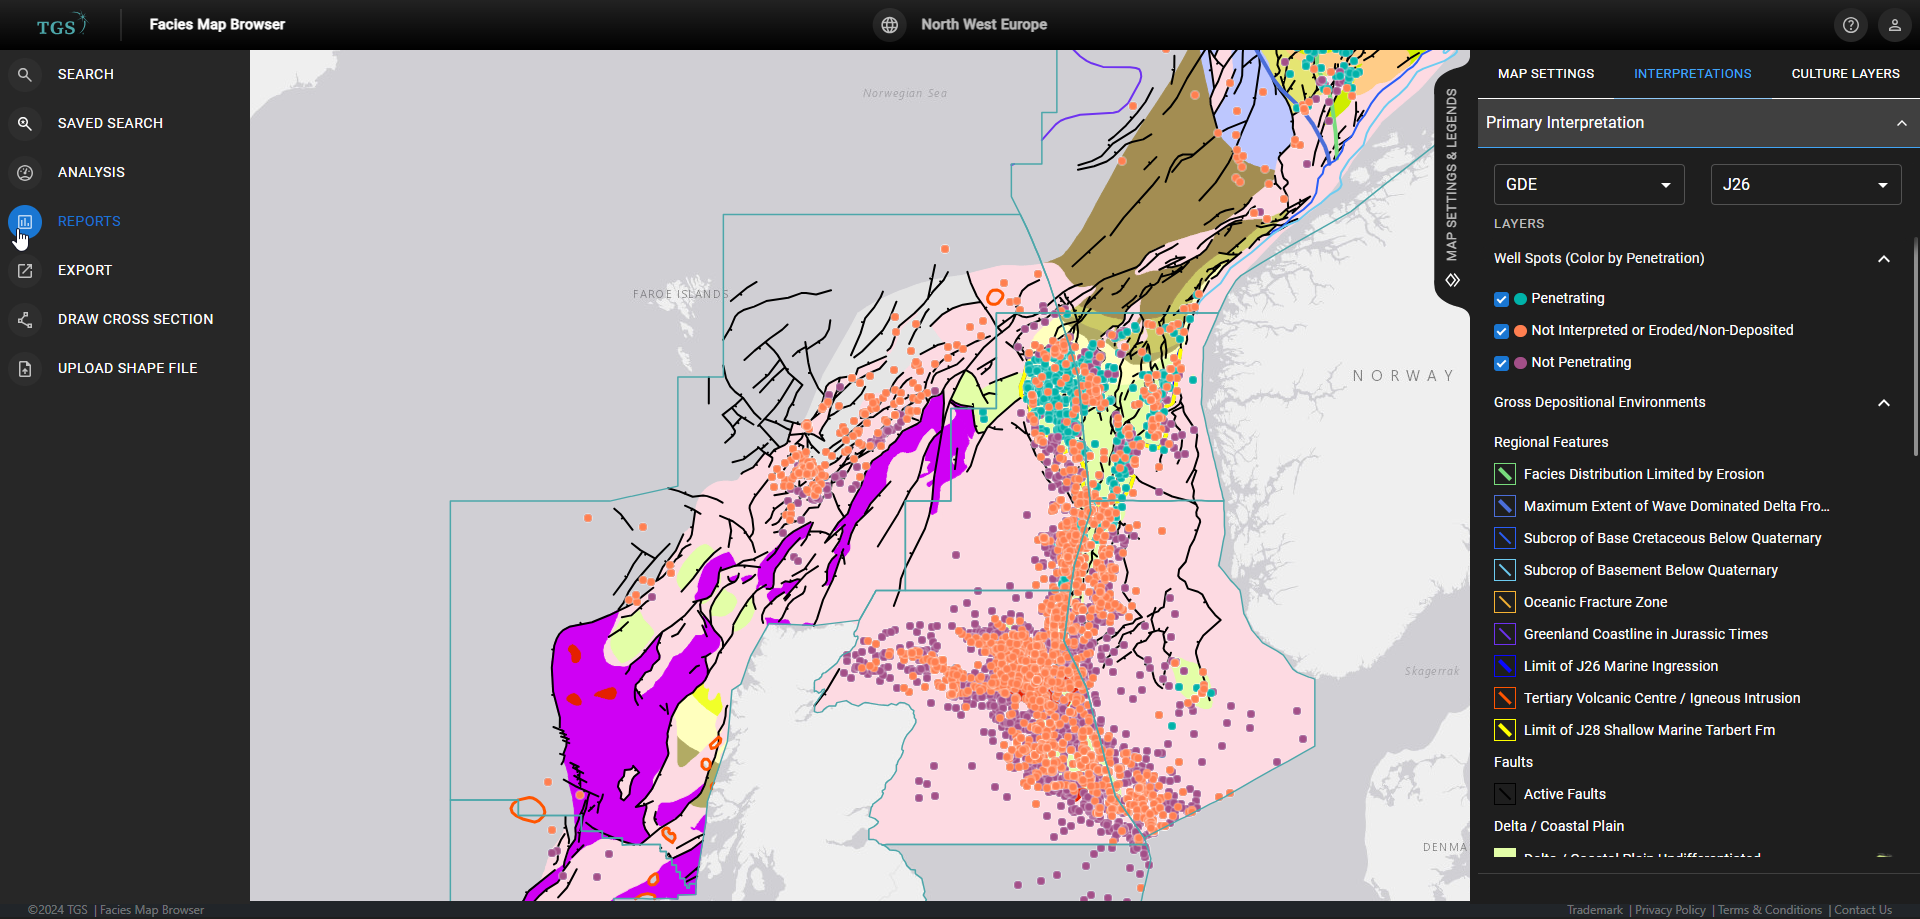Open the Privacy Policy link
This screenshot has height=919, width=1920.
click(x=1668, y=910)
